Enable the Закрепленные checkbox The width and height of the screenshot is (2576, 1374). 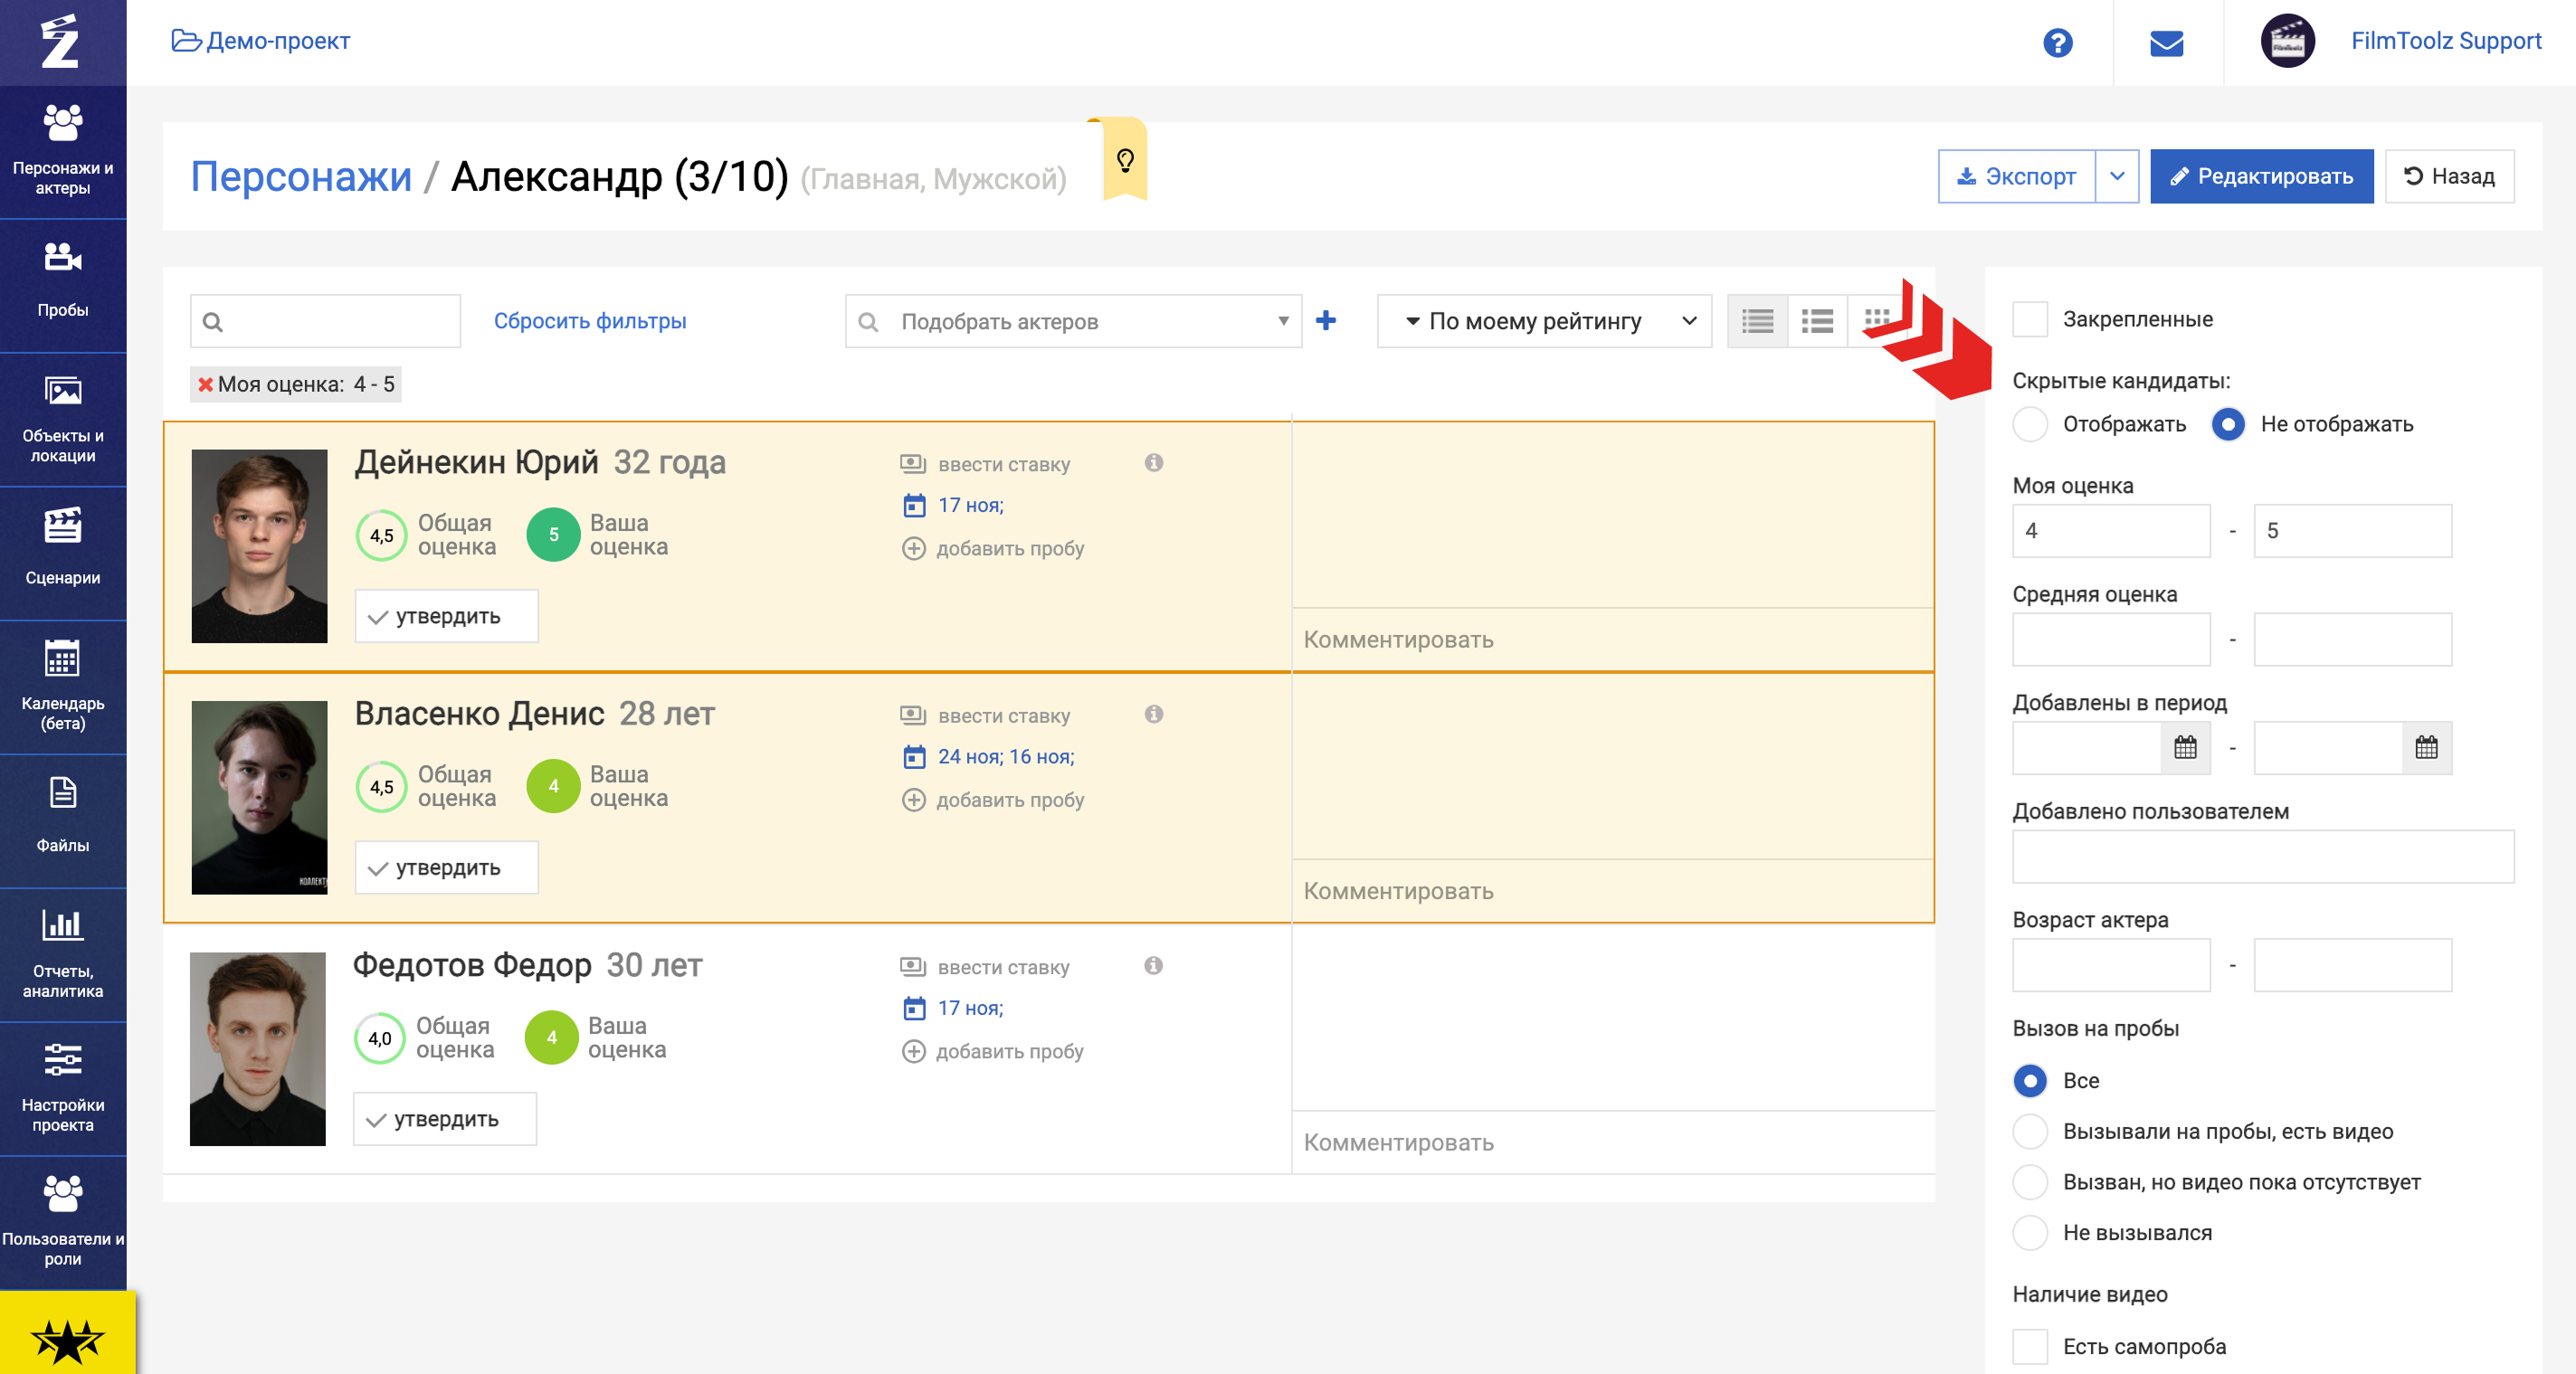pyautogui.click(x=2029, y=319)
